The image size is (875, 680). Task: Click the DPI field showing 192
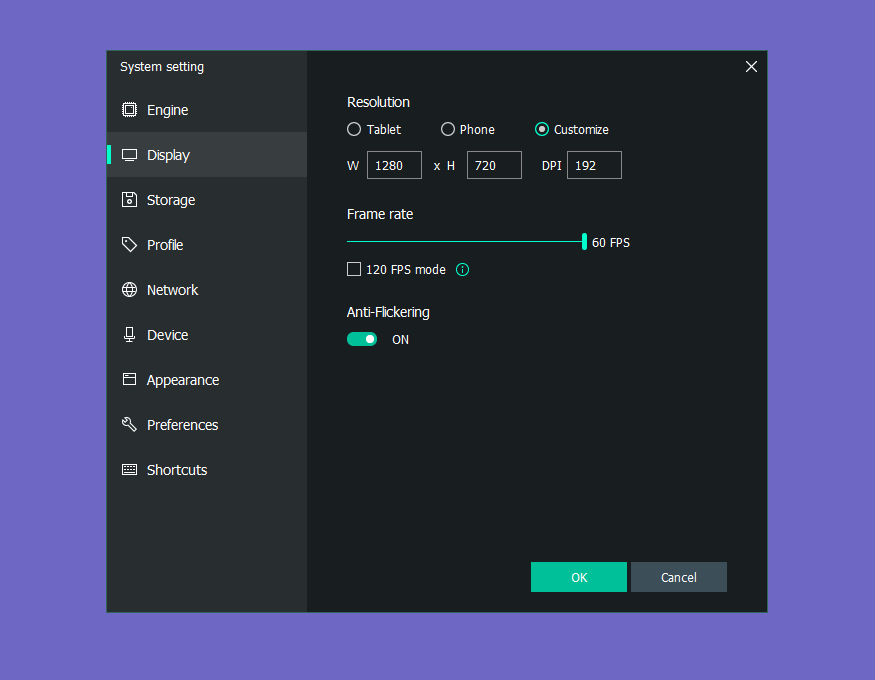(x=594, y=165)
